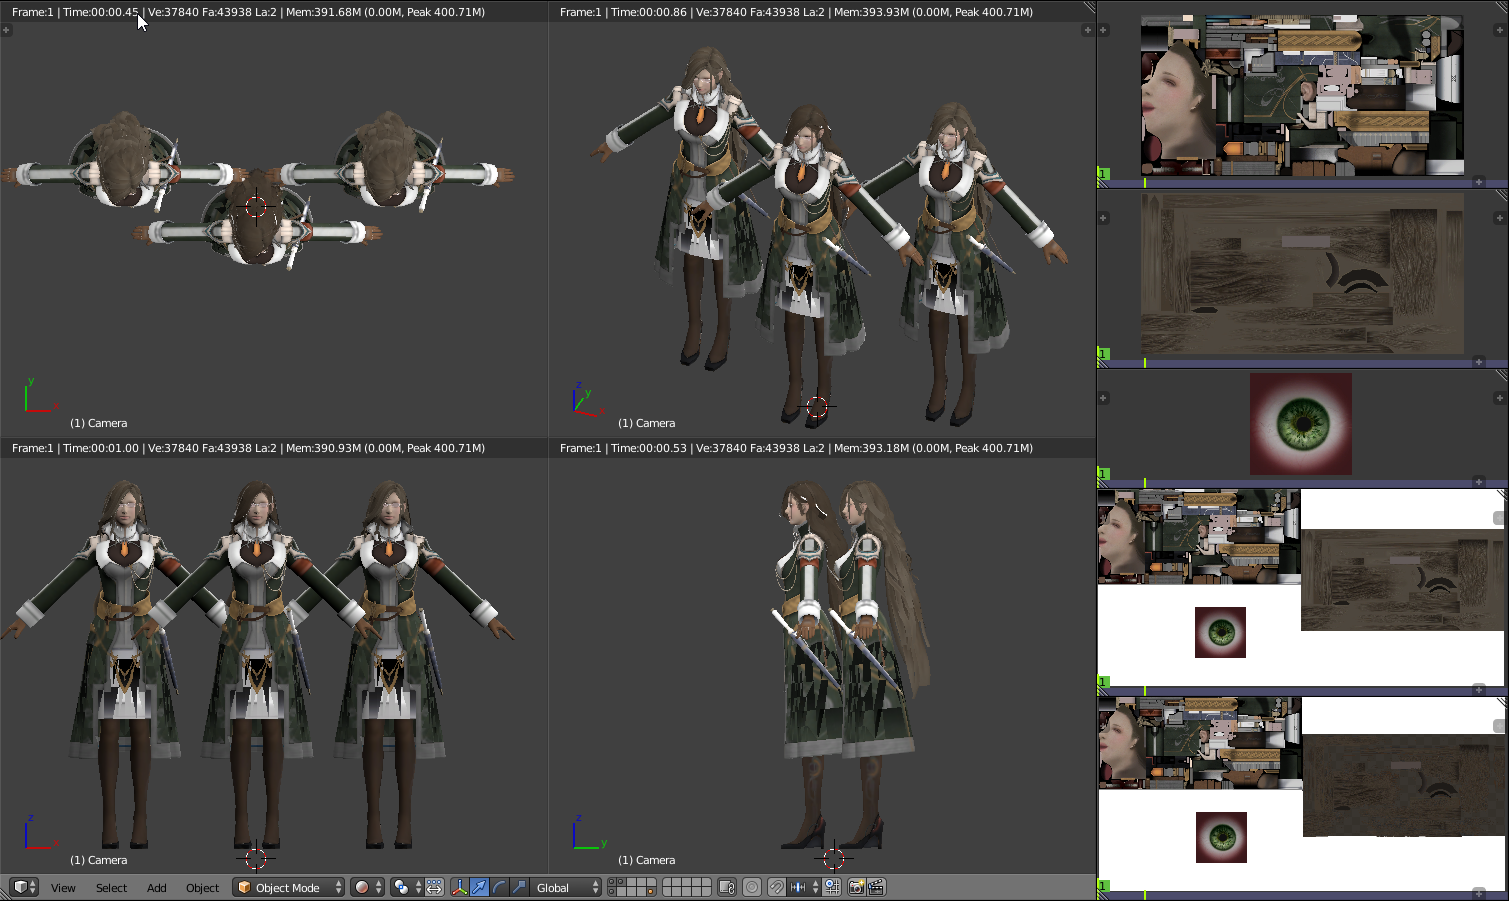Open the pivot point selector

[405, 888]
